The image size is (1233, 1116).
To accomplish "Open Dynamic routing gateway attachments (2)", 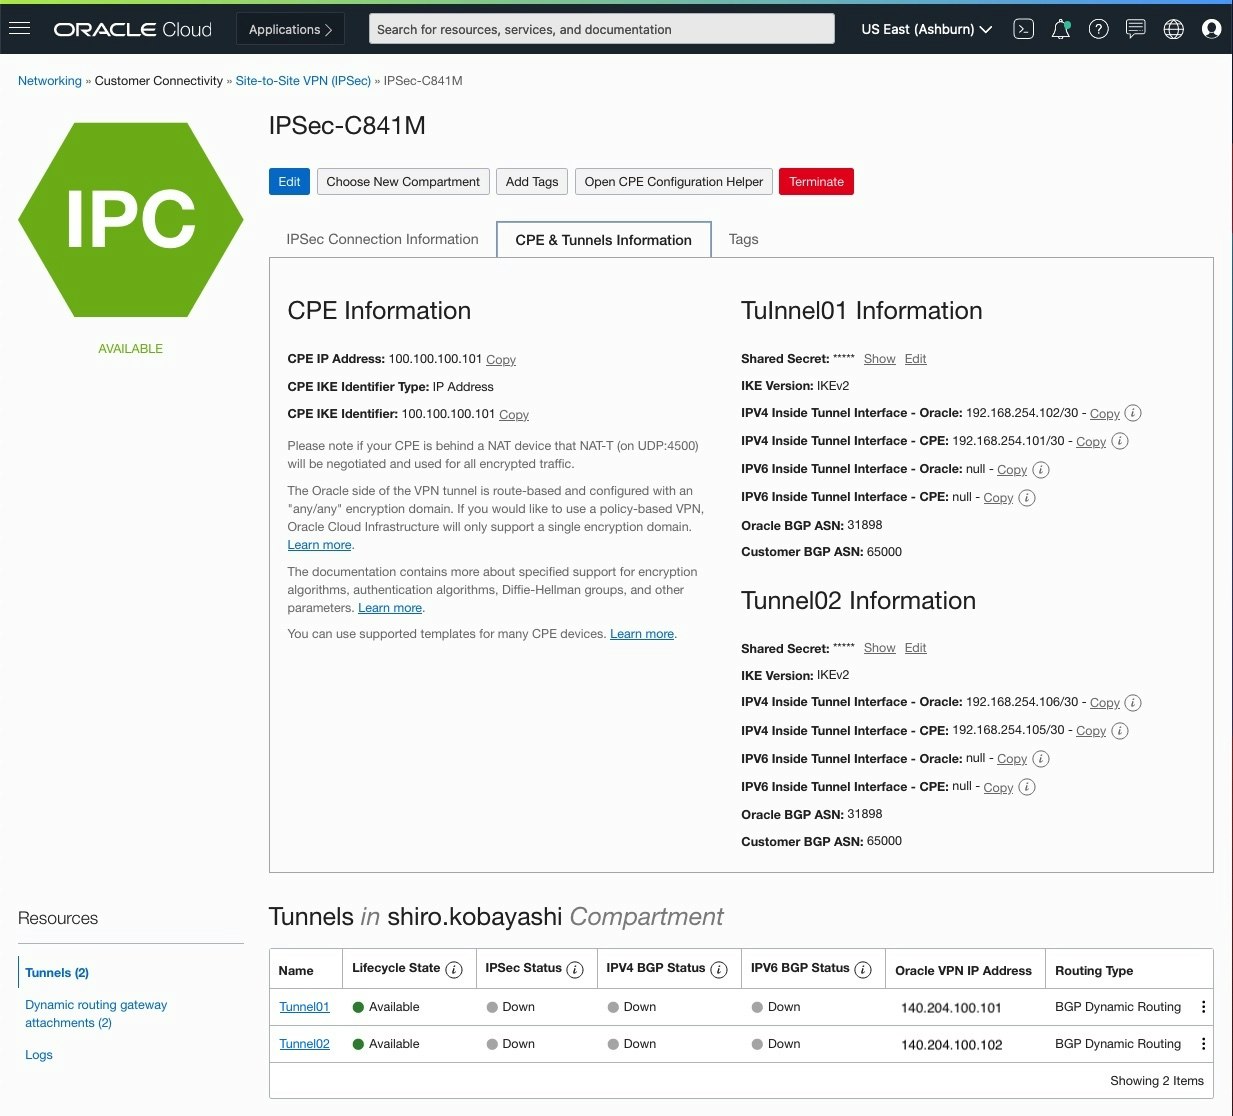I will 96,1014.
